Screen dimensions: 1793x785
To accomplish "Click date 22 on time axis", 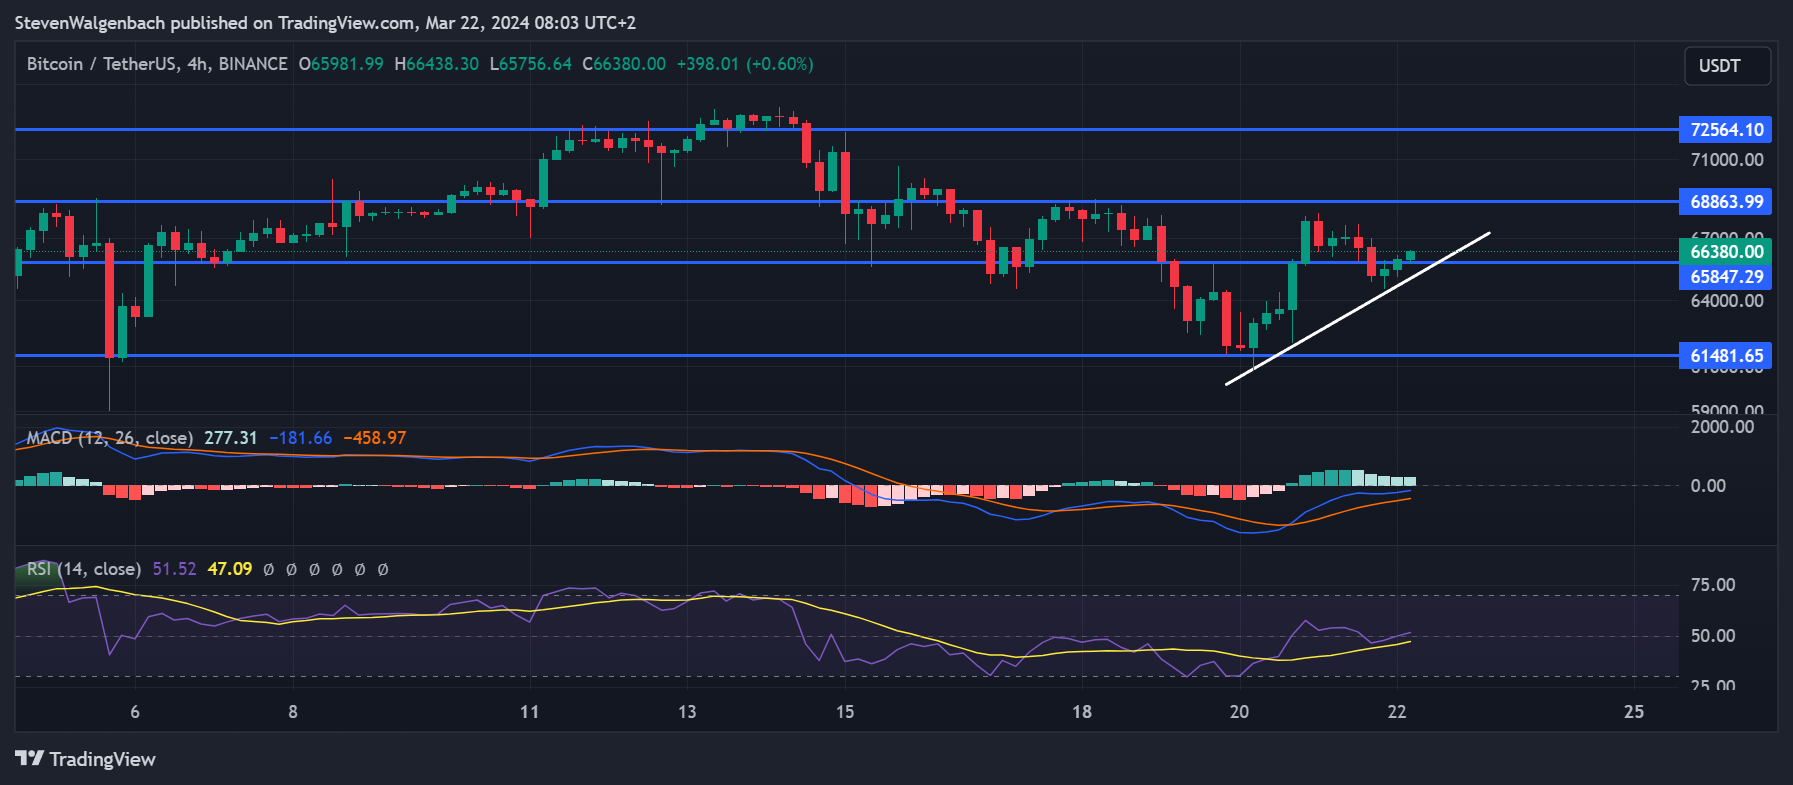I will click(1397, 712).
